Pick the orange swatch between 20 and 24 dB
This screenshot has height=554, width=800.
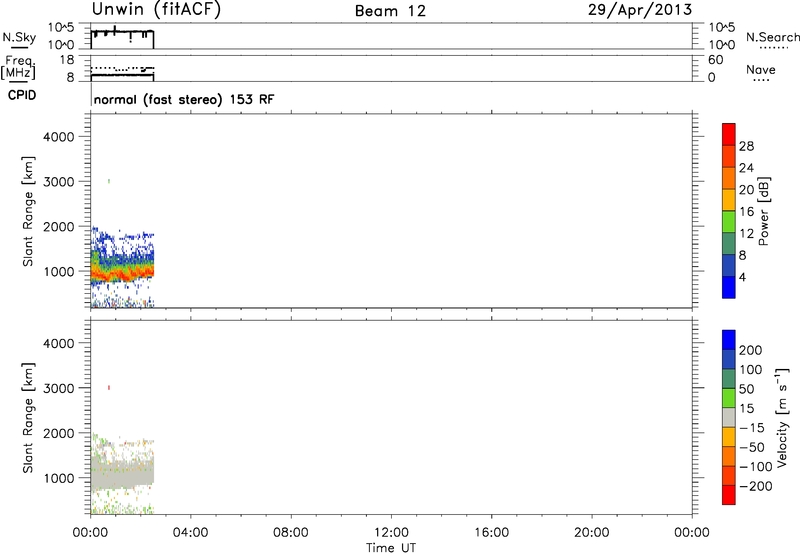coord(729,178)
